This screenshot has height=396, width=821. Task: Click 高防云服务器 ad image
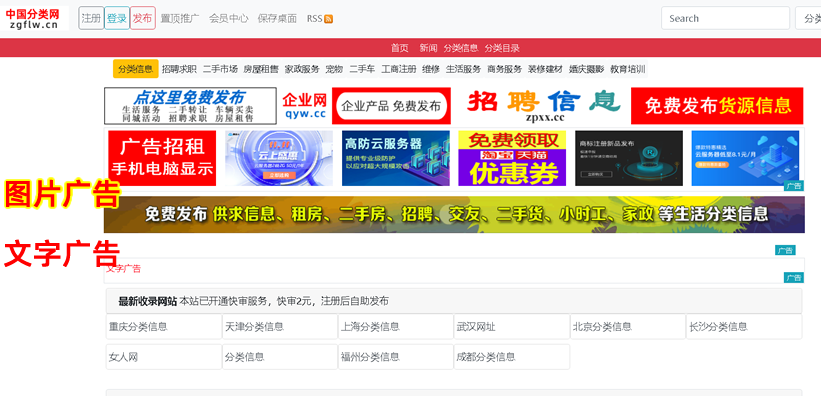coord(395,158)
